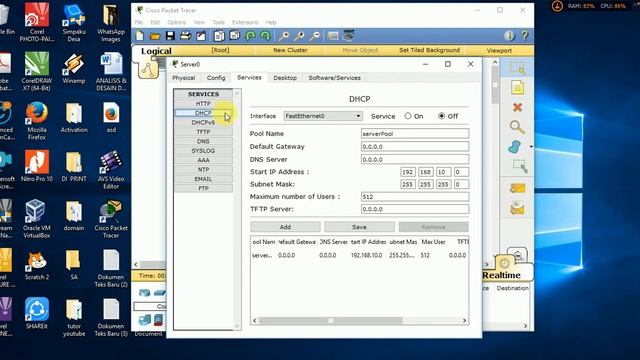Image resolution: width=640 pixels, height=360 pixels.
Task: Select DHCPv6 in the services list
Action: pos(203,122)
